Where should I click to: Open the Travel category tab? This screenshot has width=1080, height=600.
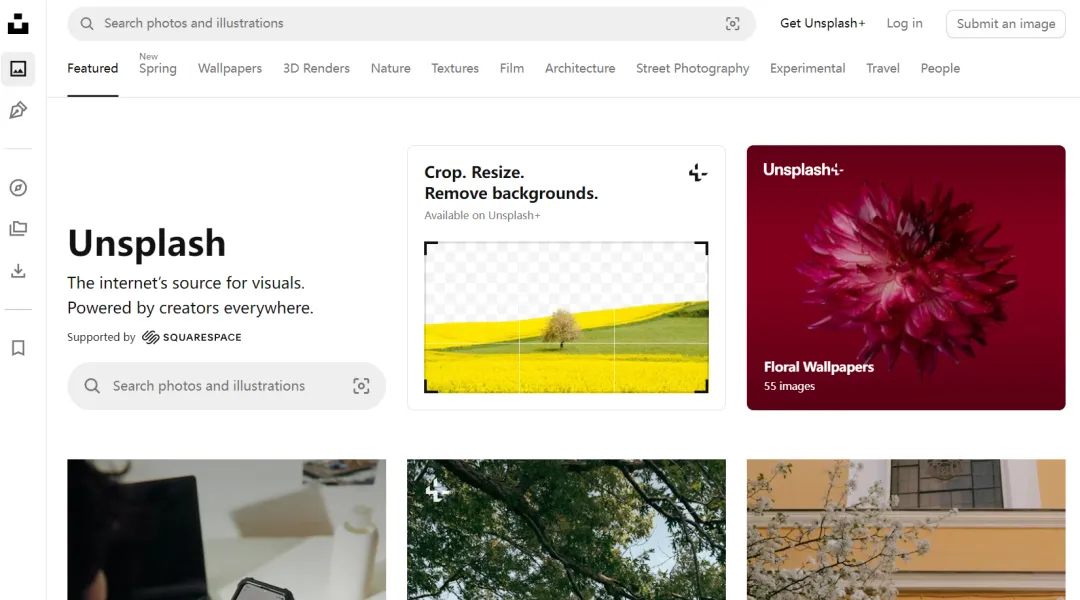(x=882, y=68)
